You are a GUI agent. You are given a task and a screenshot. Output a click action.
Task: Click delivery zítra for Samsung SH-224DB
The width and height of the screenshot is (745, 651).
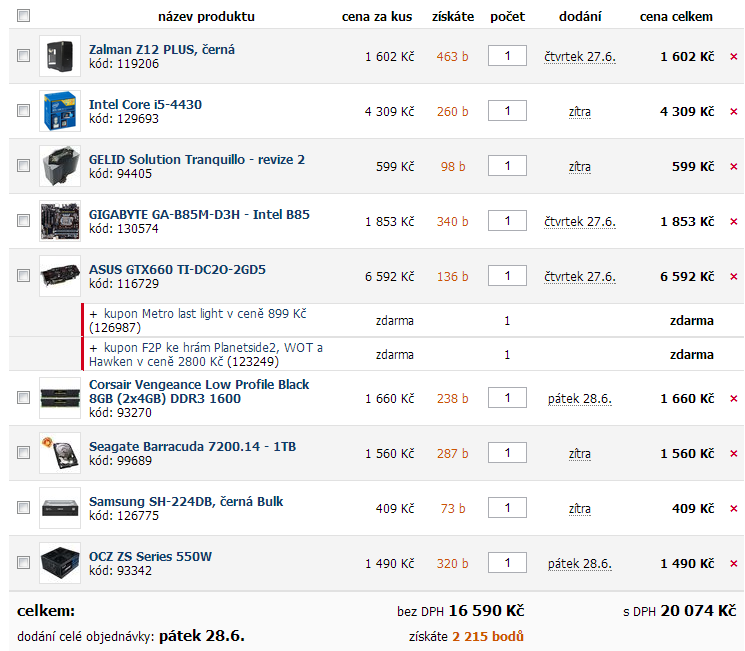click(x=580, y=509)
